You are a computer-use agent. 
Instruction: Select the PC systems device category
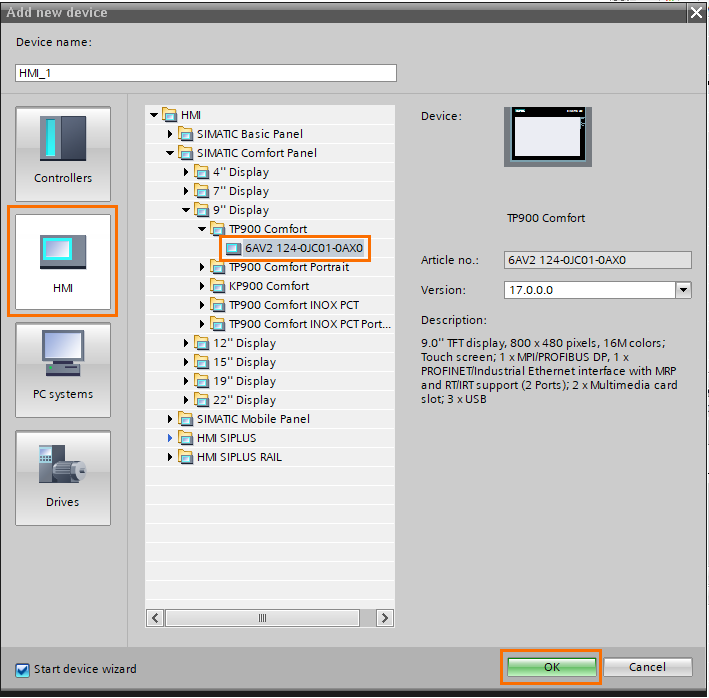click(63, 370)
